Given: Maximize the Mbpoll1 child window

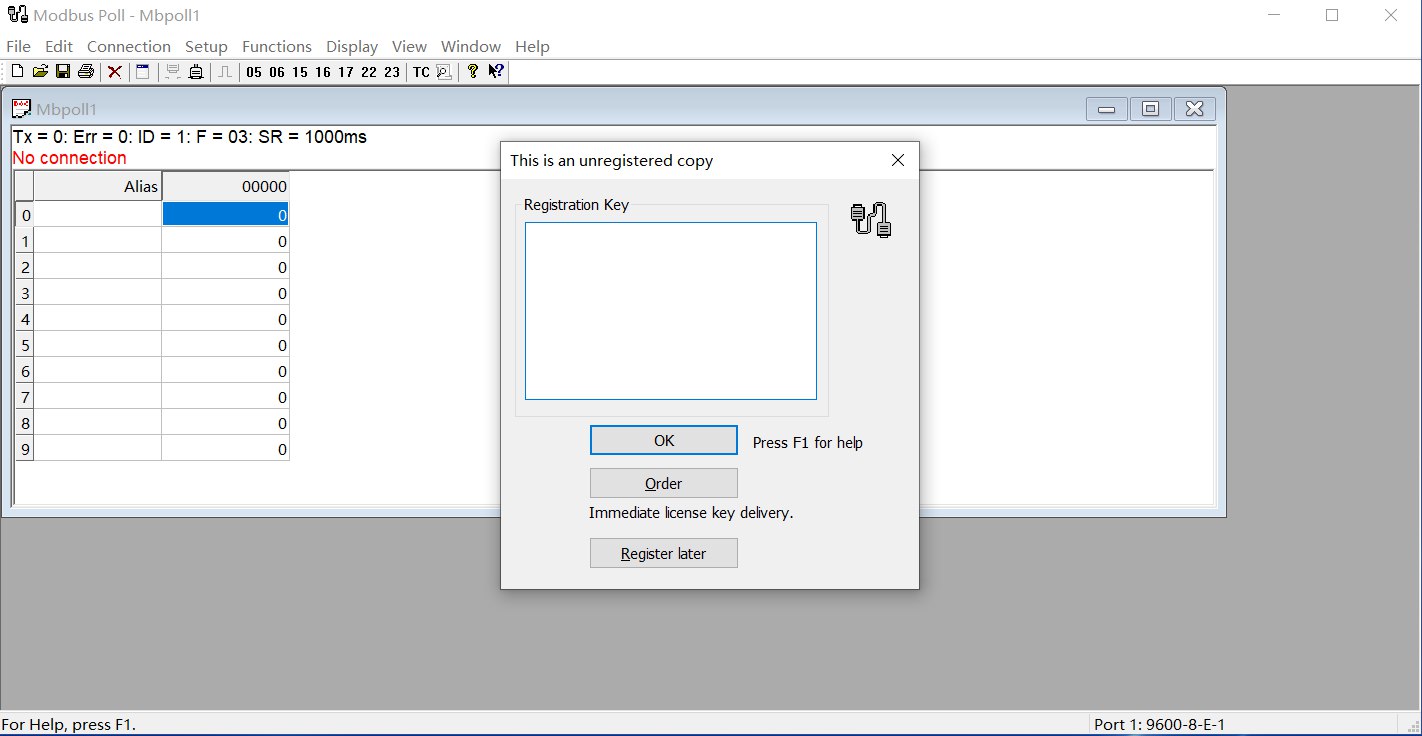Looking at the screenshot, I should point(1151,109).
